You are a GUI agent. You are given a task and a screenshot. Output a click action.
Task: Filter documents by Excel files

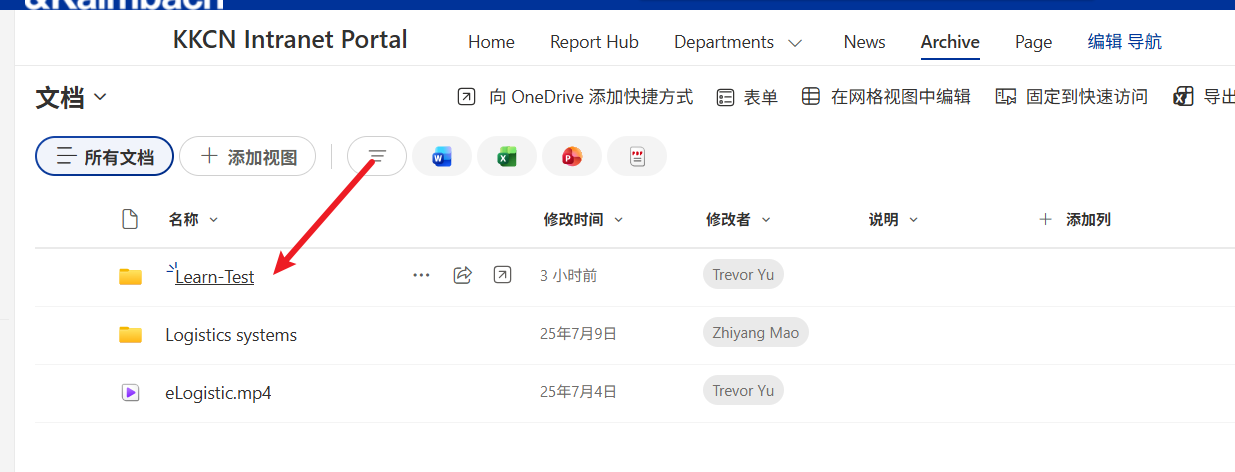[507, 156]
